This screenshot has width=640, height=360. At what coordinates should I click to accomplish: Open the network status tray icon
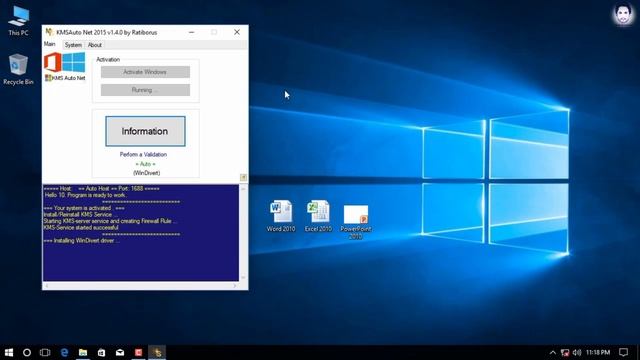pyautogui.click(x=565, y=352)
